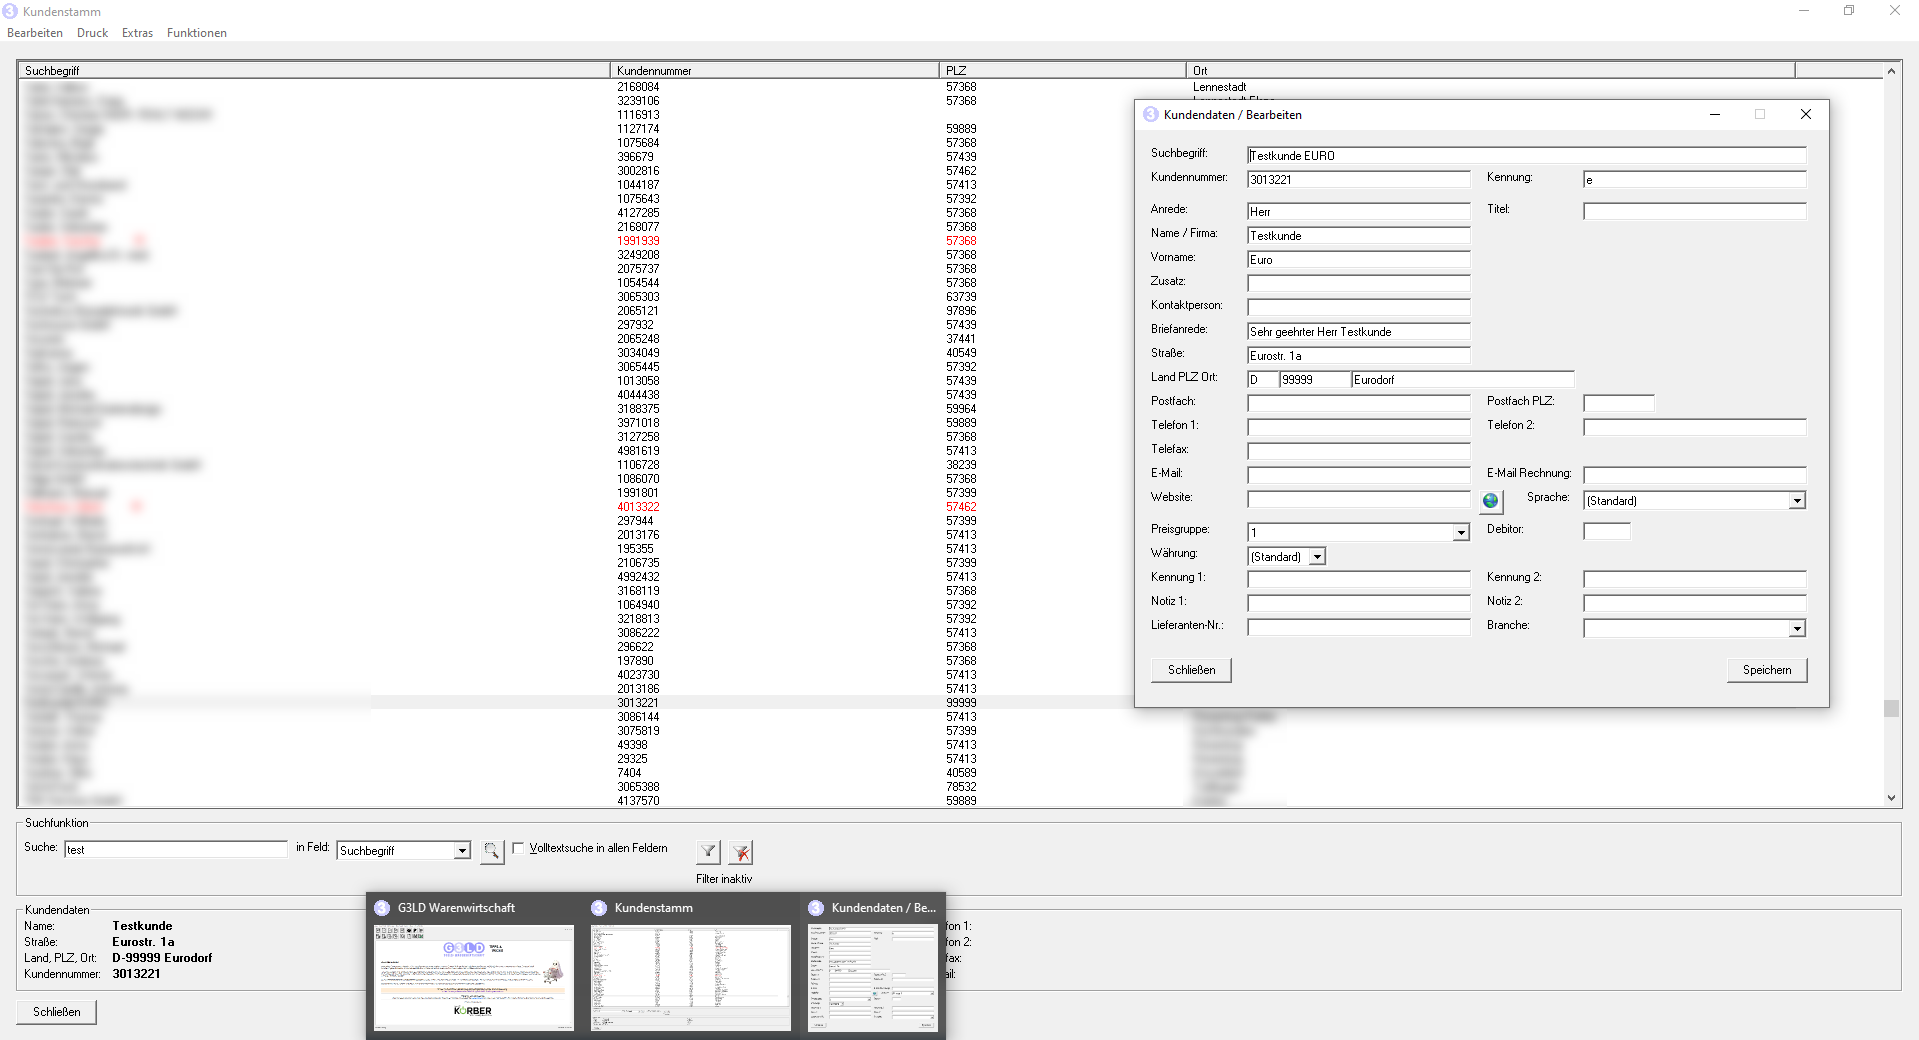Click the E-Mail input field

coord(1358,475)
